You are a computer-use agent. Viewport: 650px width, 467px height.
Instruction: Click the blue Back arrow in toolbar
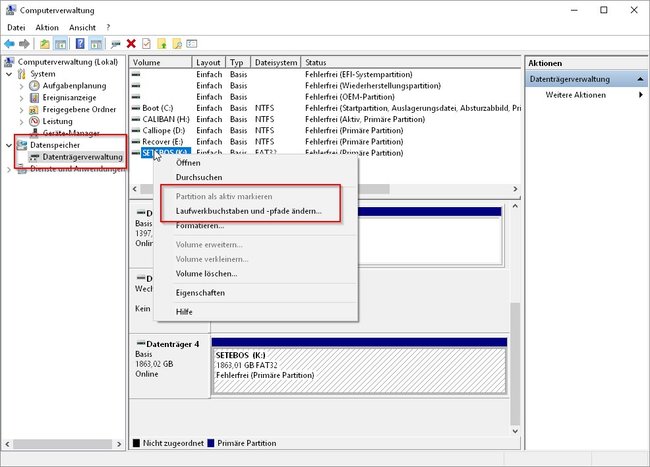tap(9, 44)
